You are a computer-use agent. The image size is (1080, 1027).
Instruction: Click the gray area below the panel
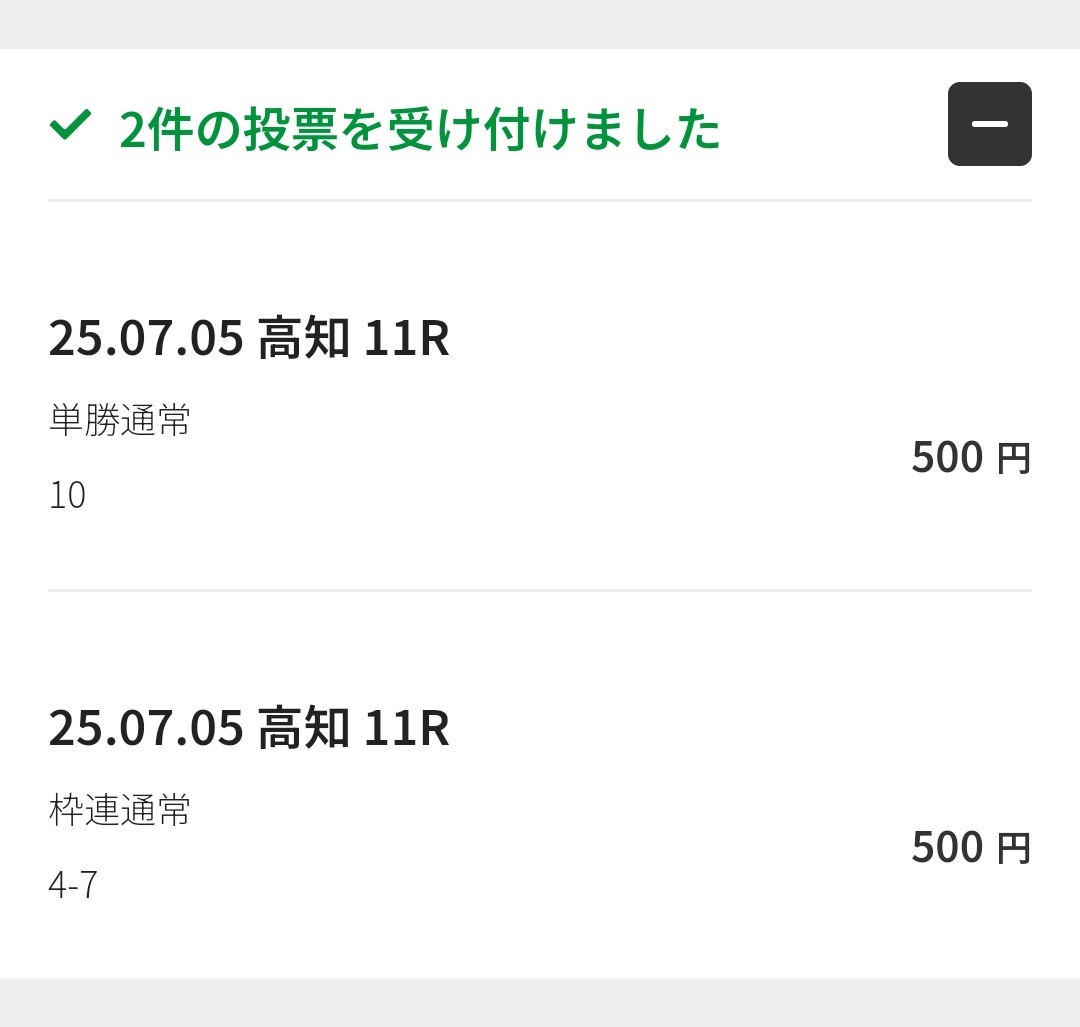tap(540, 1003)
